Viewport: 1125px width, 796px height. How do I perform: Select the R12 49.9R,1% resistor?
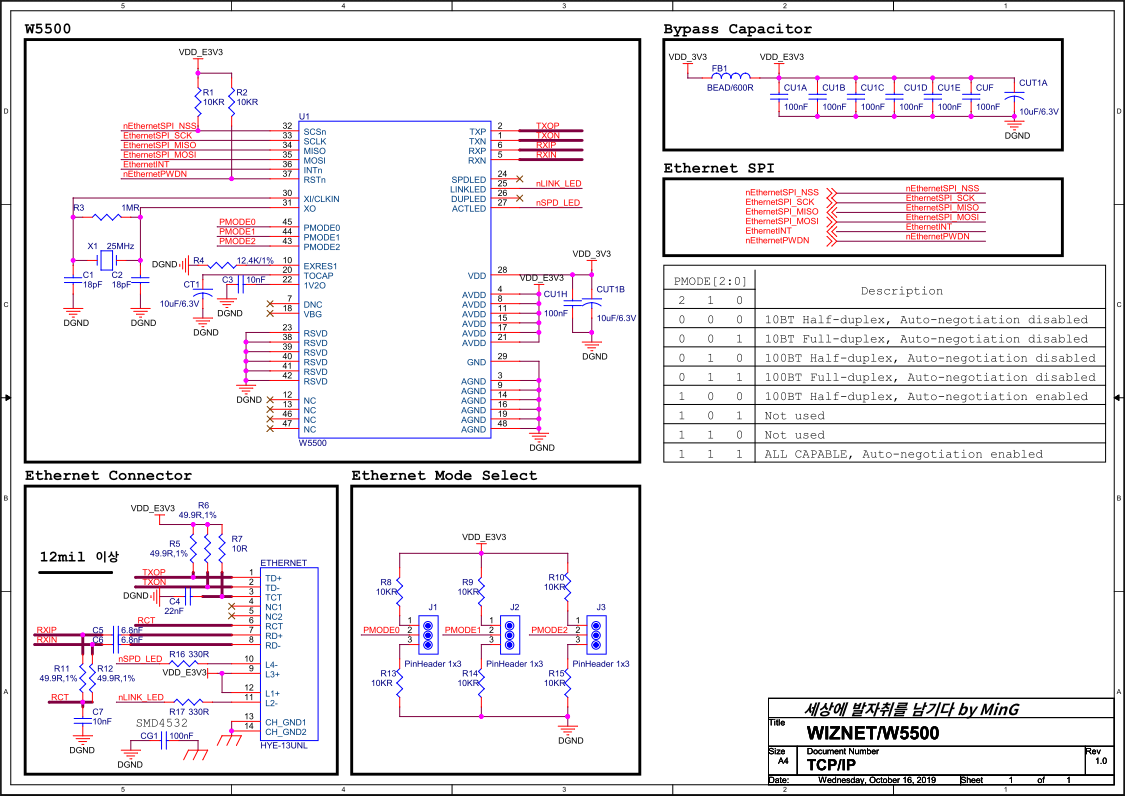92,676
